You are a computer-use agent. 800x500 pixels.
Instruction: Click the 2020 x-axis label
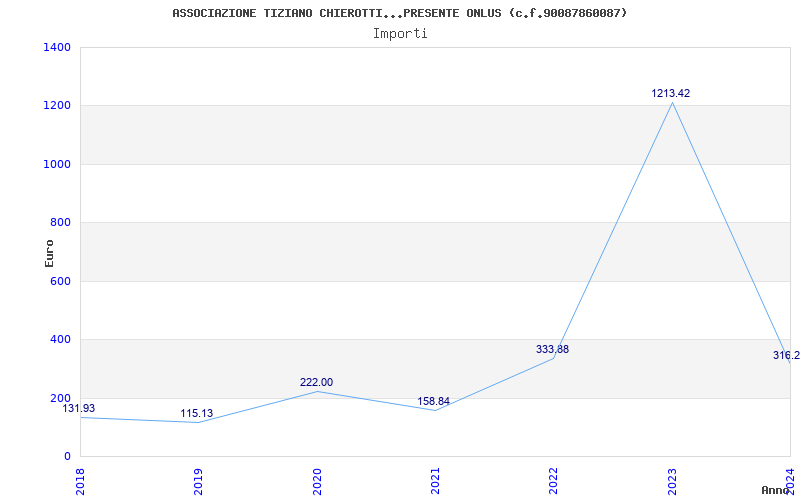point(316,482)
